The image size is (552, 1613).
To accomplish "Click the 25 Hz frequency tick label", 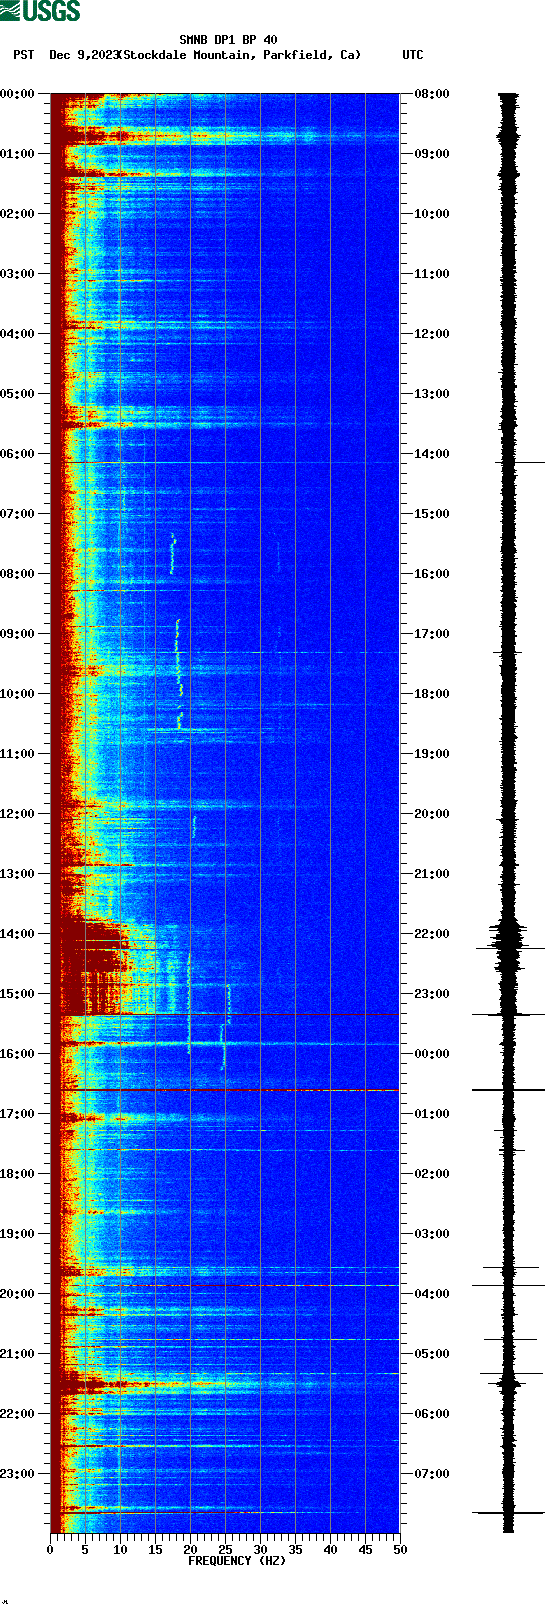I will (x=225, y=1550).
